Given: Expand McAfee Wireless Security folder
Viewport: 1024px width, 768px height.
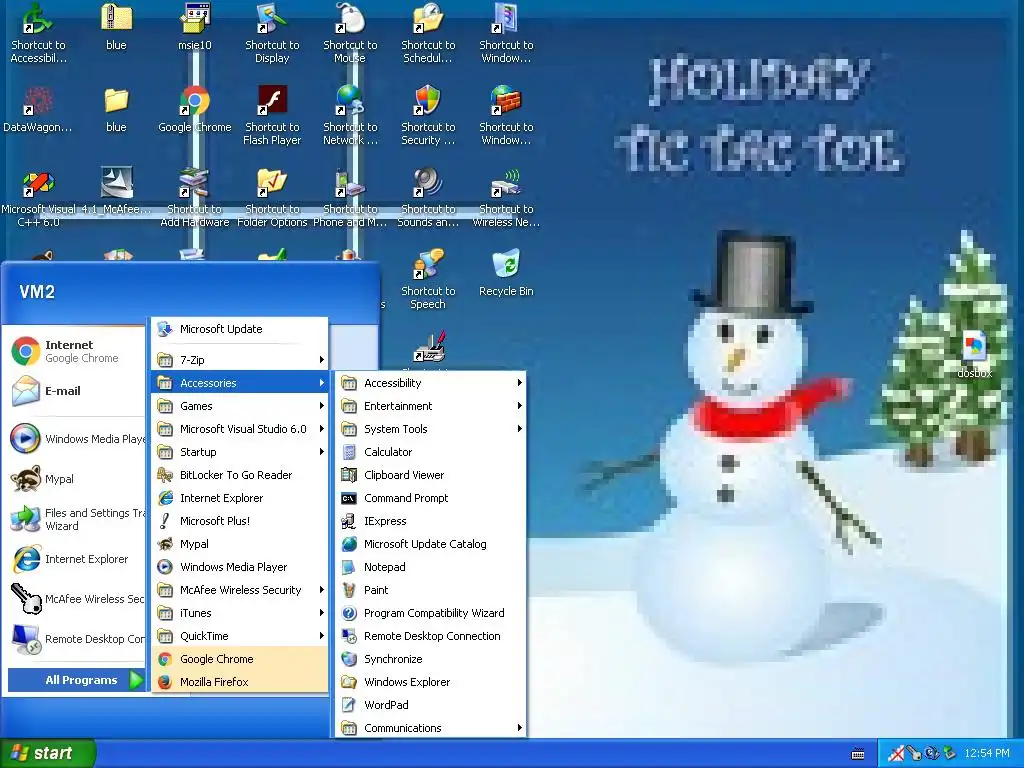Looking at the screenshot, I should 240,590.
